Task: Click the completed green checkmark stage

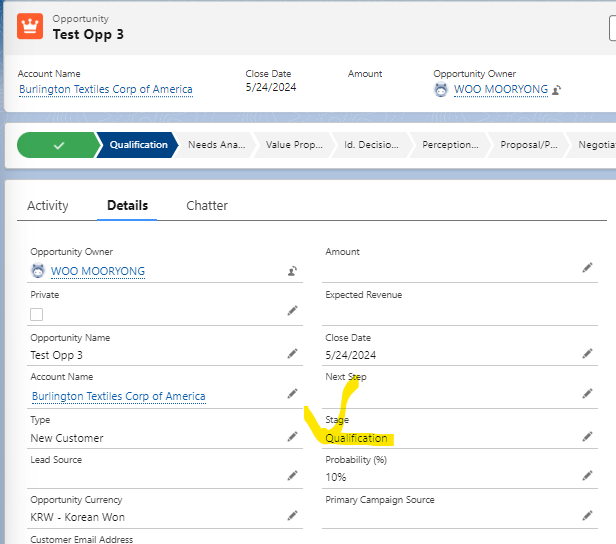Action: click(x=58, y=145)
